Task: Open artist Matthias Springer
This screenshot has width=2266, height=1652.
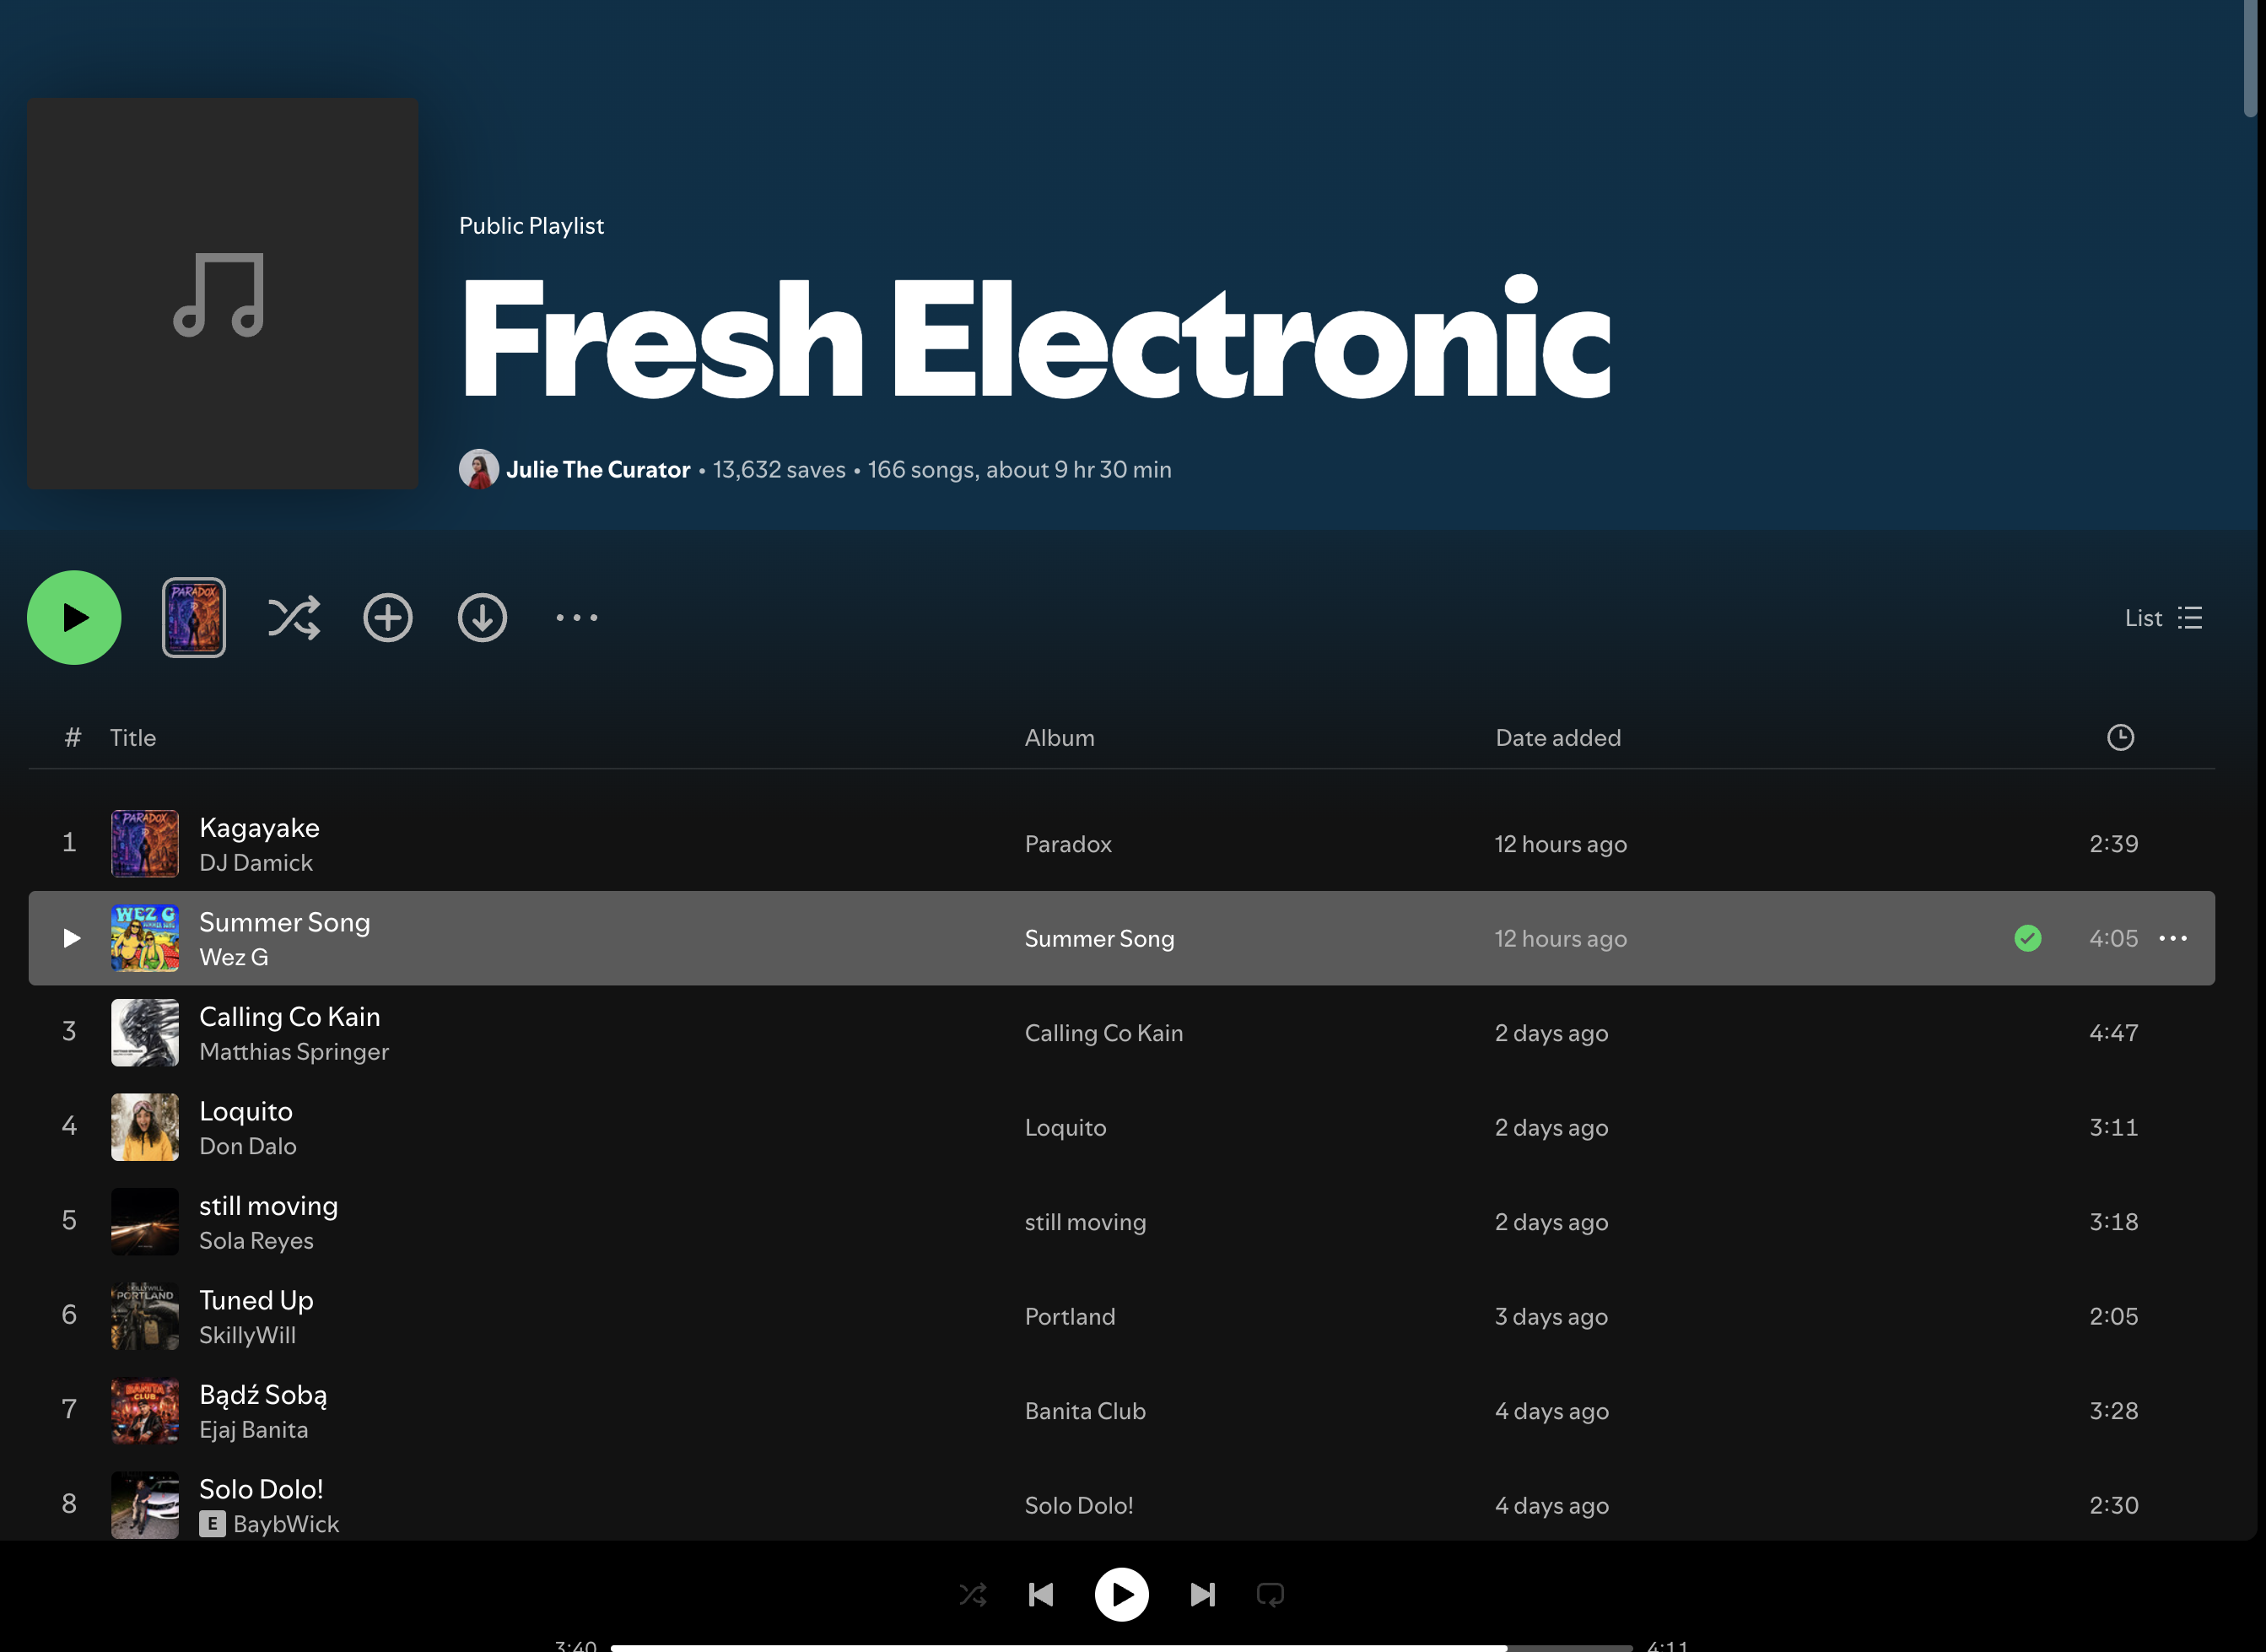Action: pos(294,1051)
